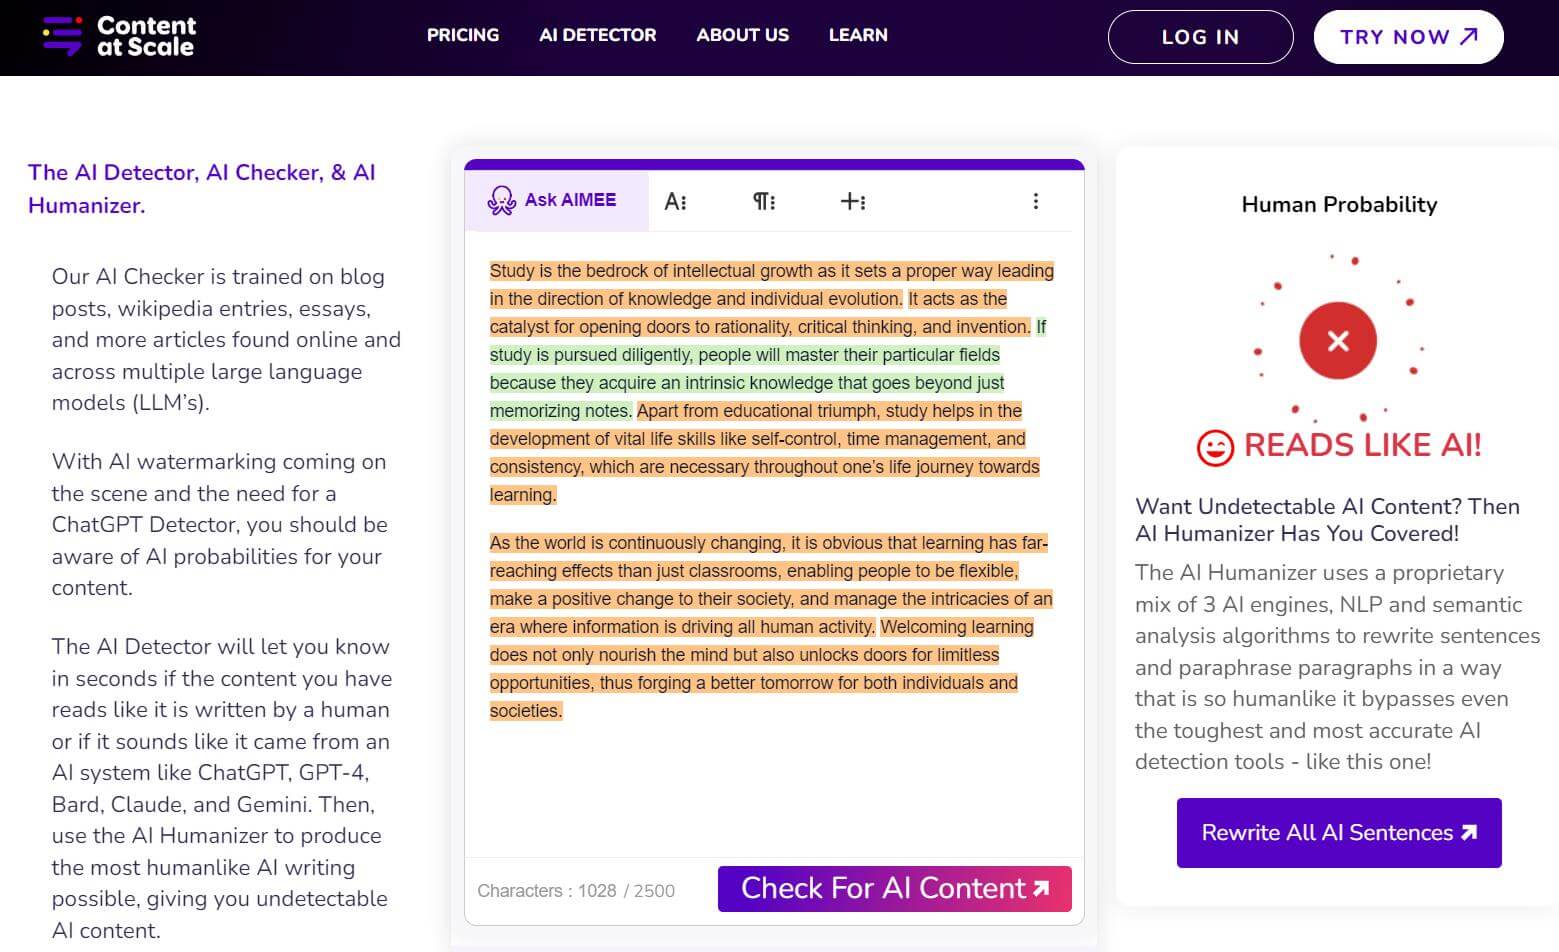Click the character count '1028 / 2500'

click(626, 891)
